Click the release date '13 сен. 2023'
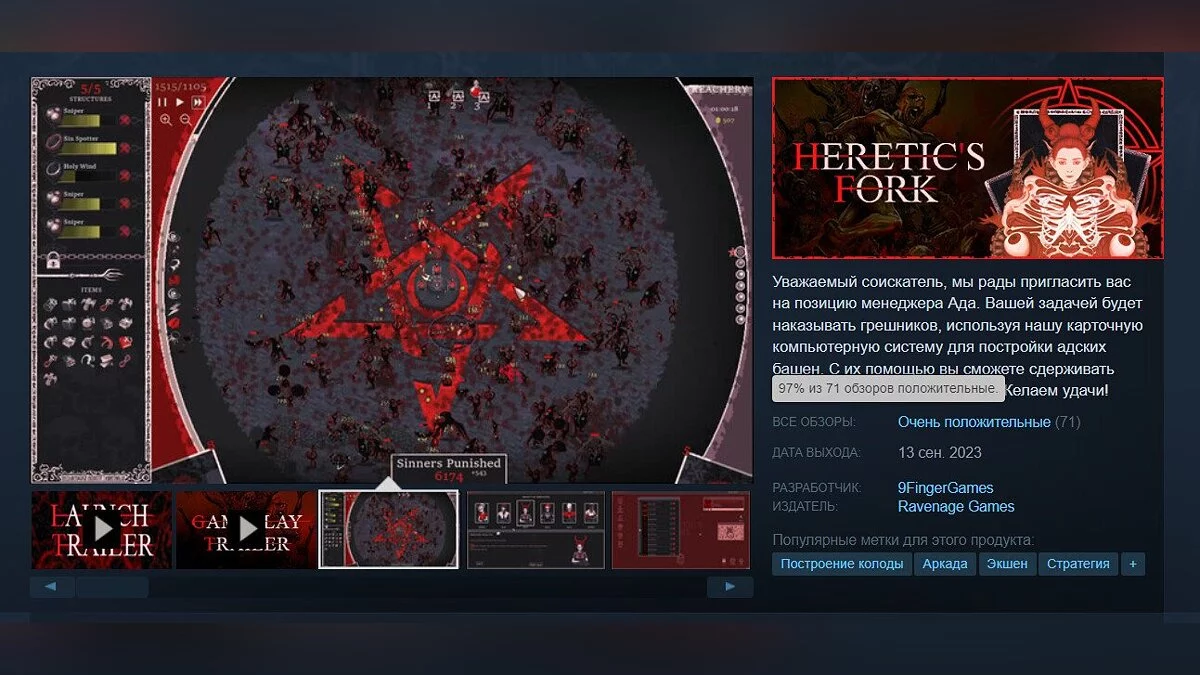This screenshot has width=1200, height=675. coord(940,452)
